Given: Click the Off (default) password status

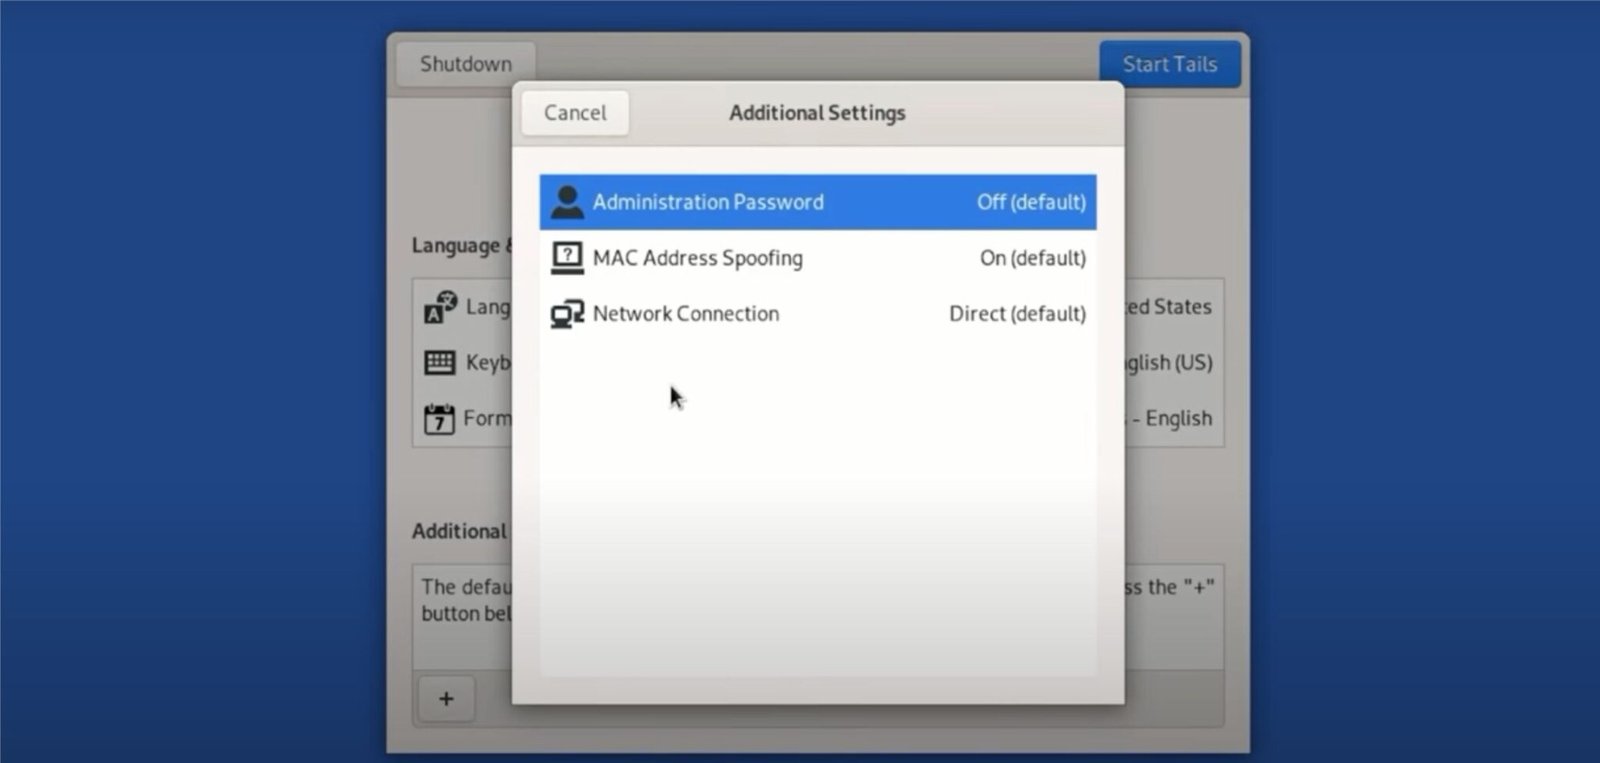Looking at the screenshot, I should [x=1031, y=202].
